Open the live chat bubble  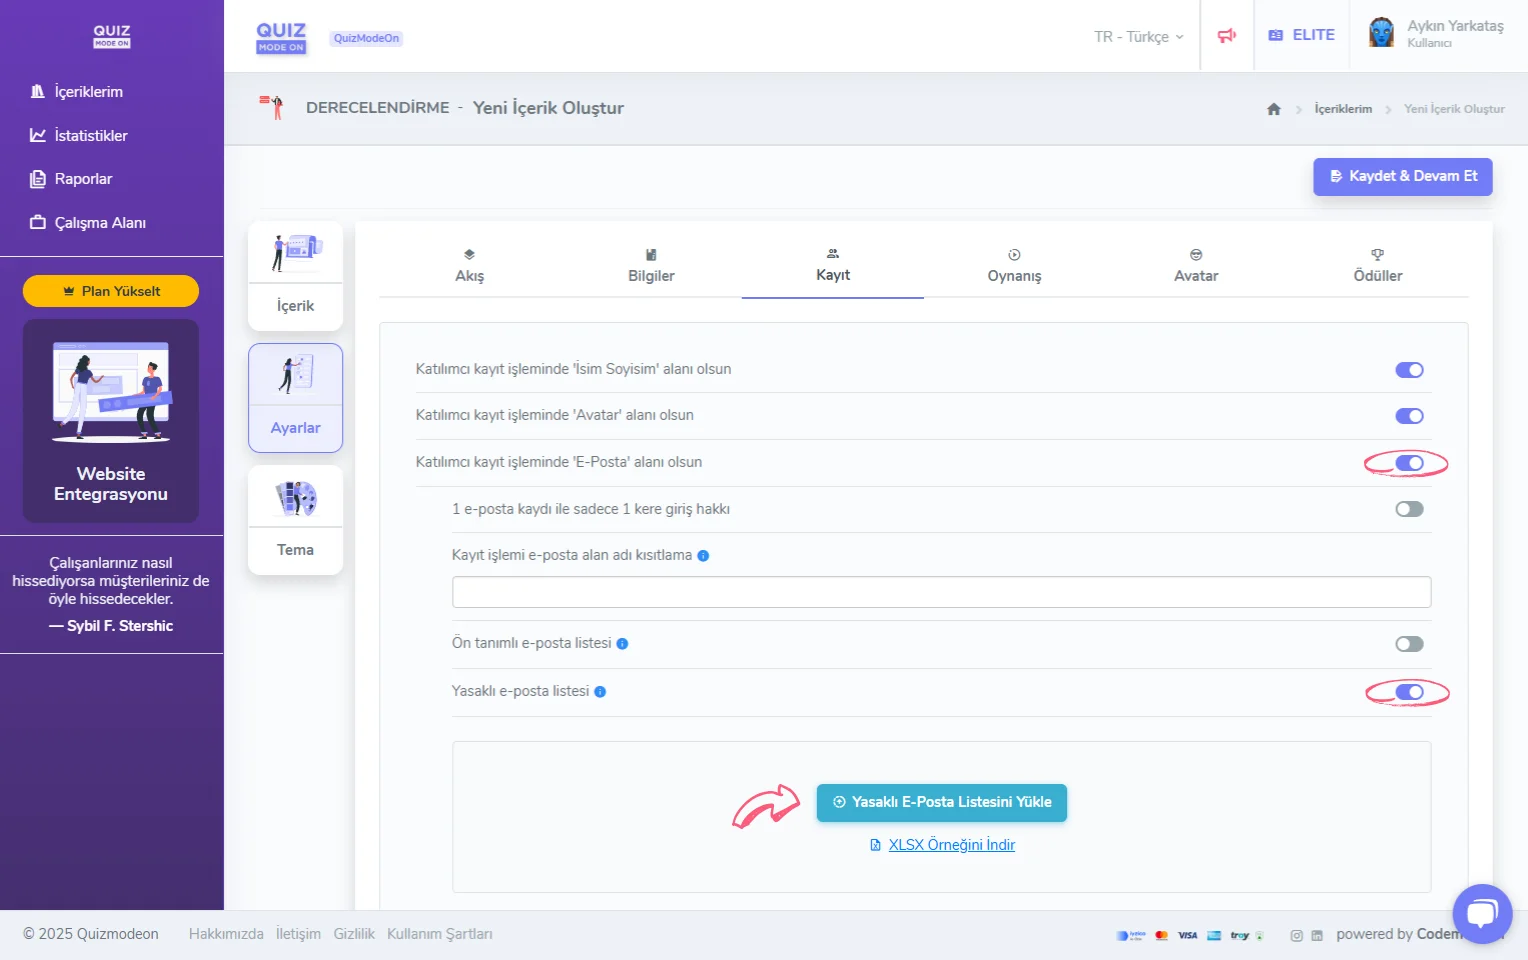[1482, 913]
